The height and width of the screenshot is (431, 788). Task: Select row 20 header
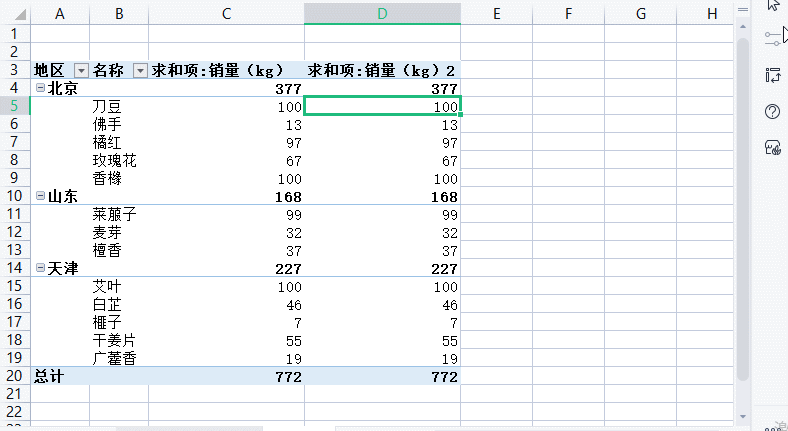(x=15, y=377)
